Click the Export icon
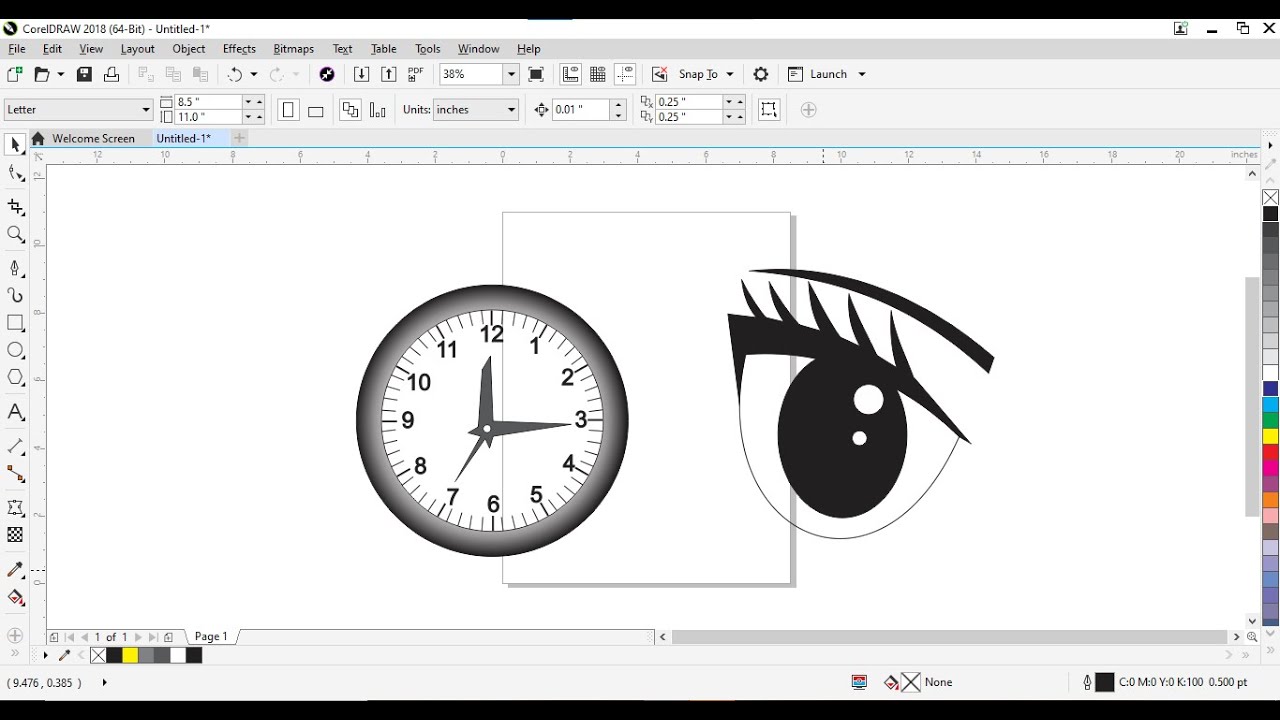The height and width of the screenshot is (720, 1280). (x=389, y=74)
